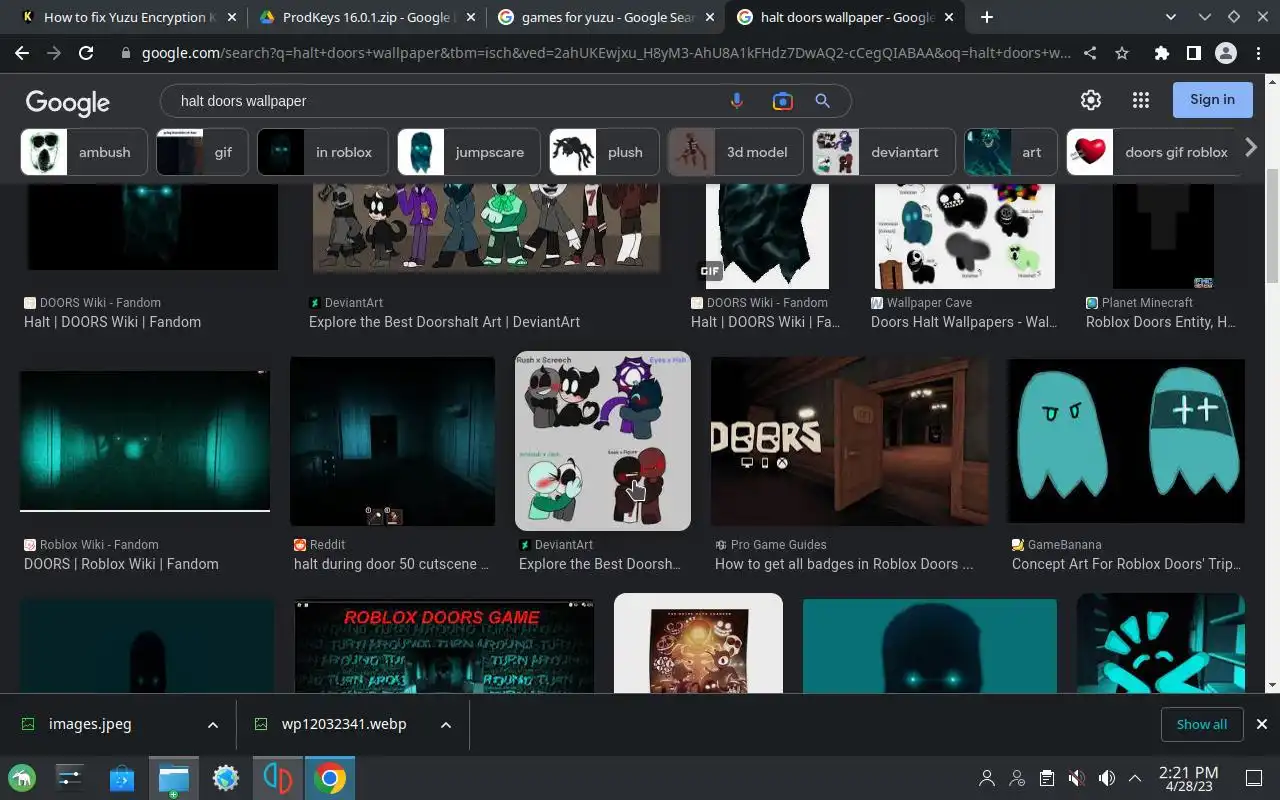Bookmark this page with the star icon
1280x800 pixels.
1122,54
